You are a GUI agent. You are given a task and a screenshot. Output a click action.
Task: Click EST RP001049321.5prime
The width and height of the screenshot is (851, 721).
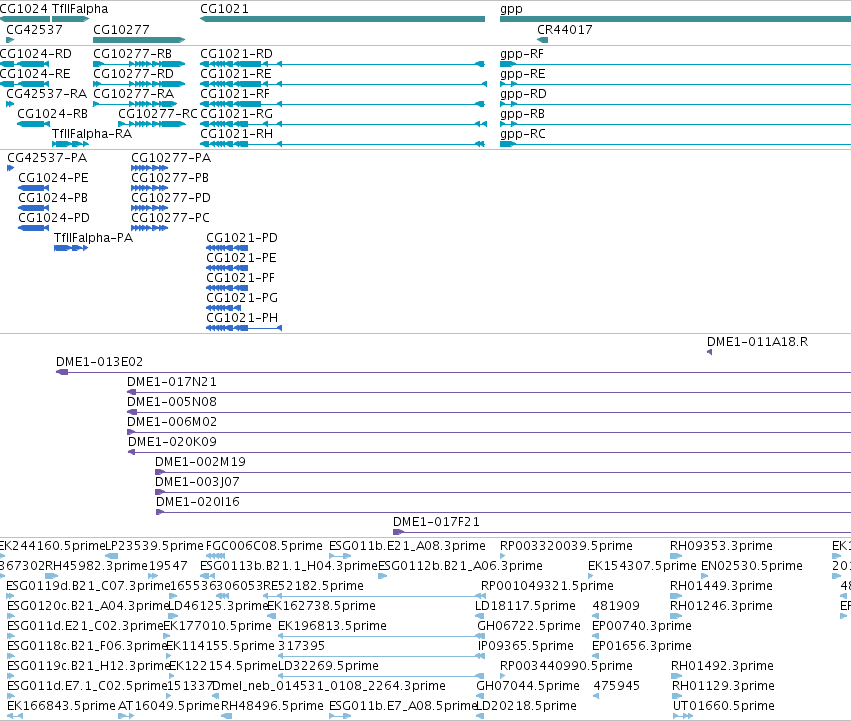pyautogui.click(x=547, y=586)
